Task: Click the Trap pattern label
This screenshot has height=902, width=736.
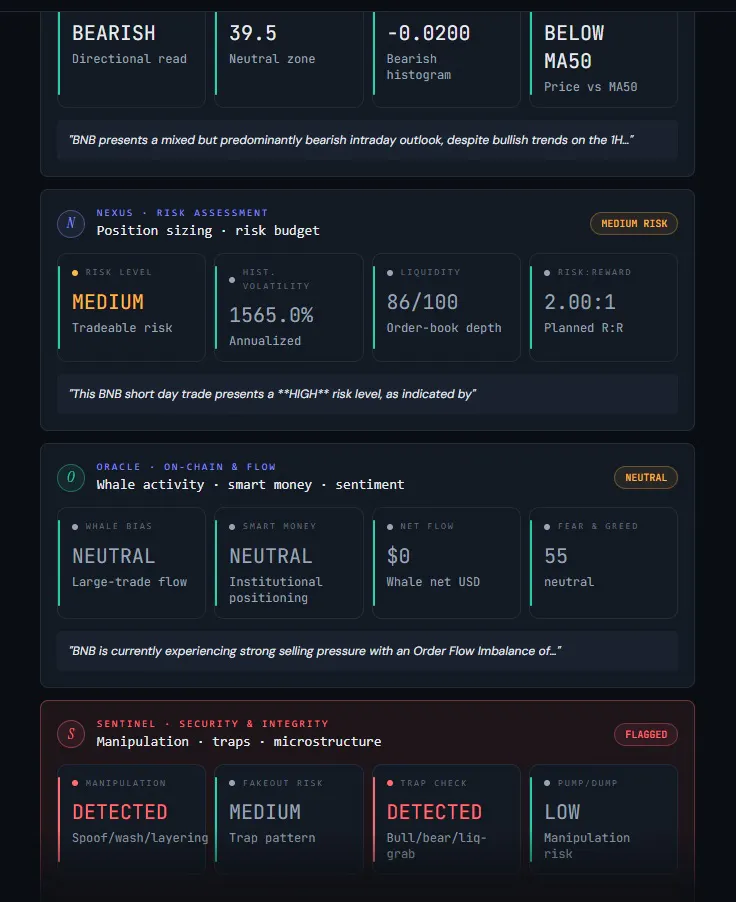Action: point(272,838)
